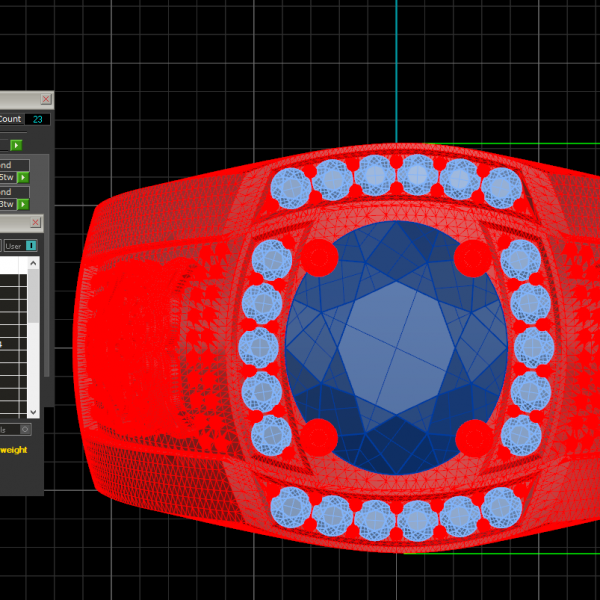
Task: Select the top-left prong of the center stone
Action: point(319,257)
